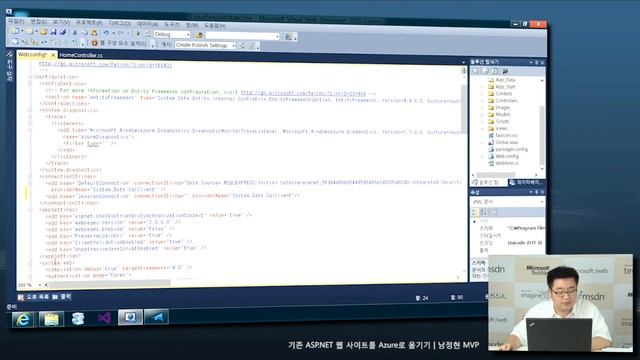Collapse the connectionStrings outline node

[30, 176]
